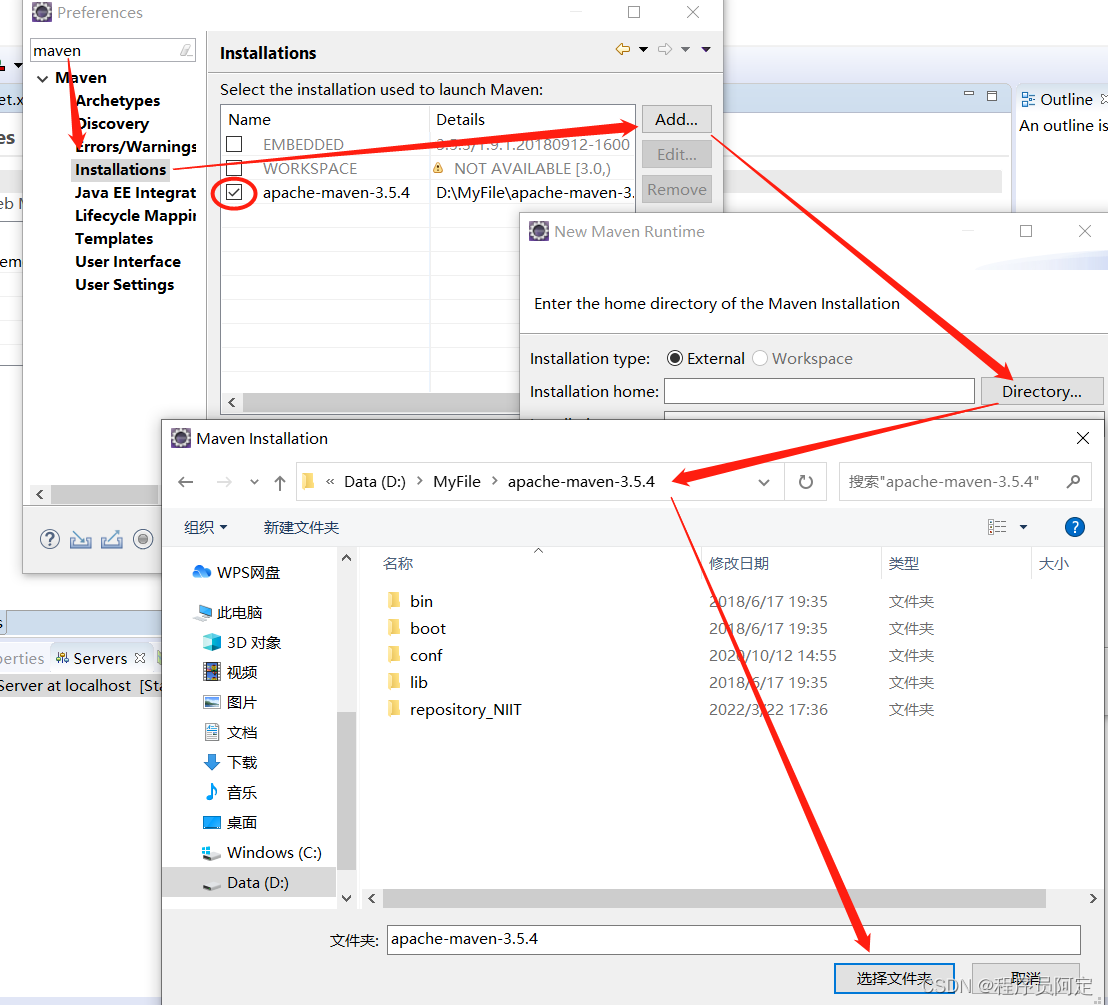Open 音乐 folder in navigation pane
1108x1005 pixels.
tap(230, 792)
